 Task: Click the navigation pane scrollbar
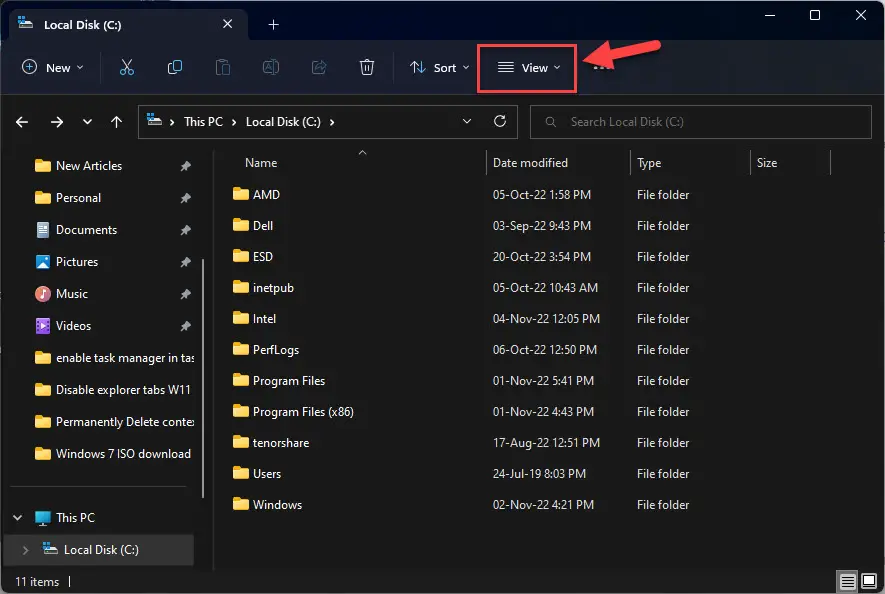(203, 378)
